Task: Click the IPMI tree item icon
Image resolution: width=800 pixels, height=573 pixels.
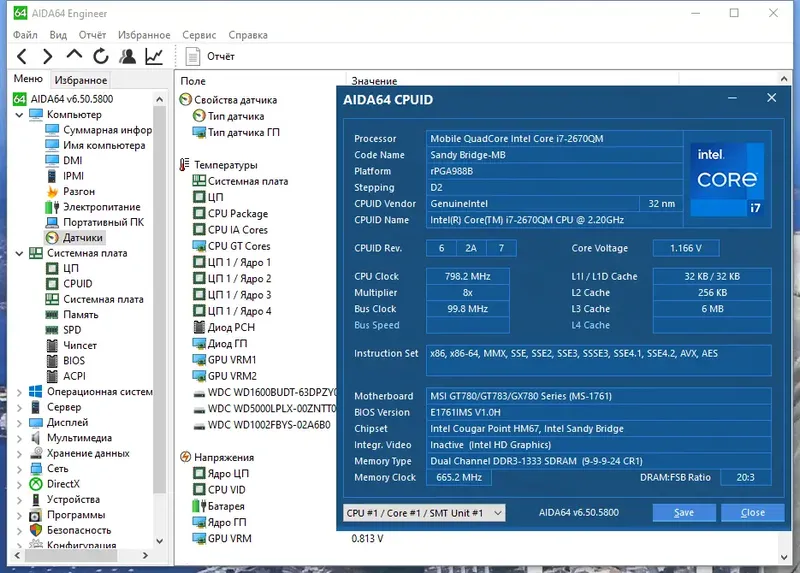Action: (x=52, y=176)
